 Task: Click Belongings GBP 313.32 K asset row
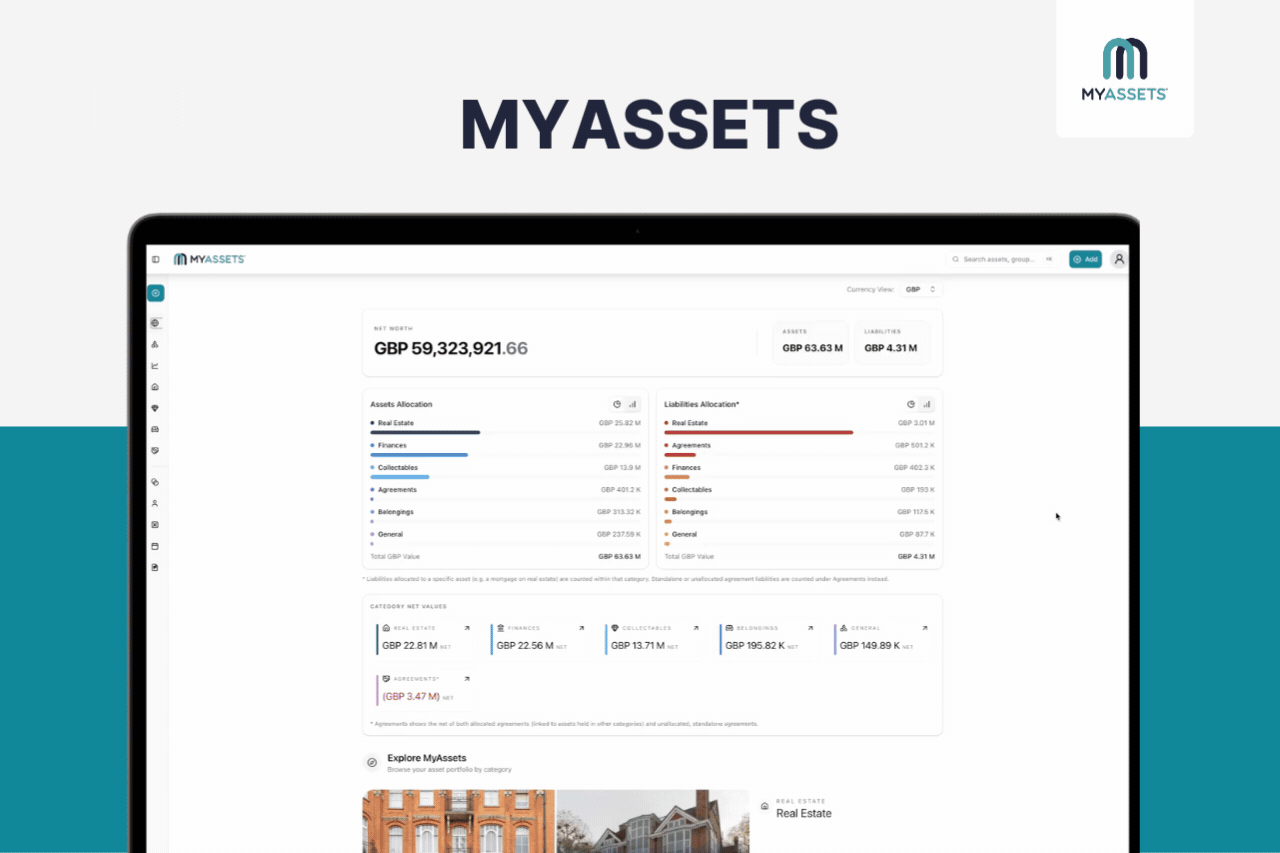[x=505, y=515]
